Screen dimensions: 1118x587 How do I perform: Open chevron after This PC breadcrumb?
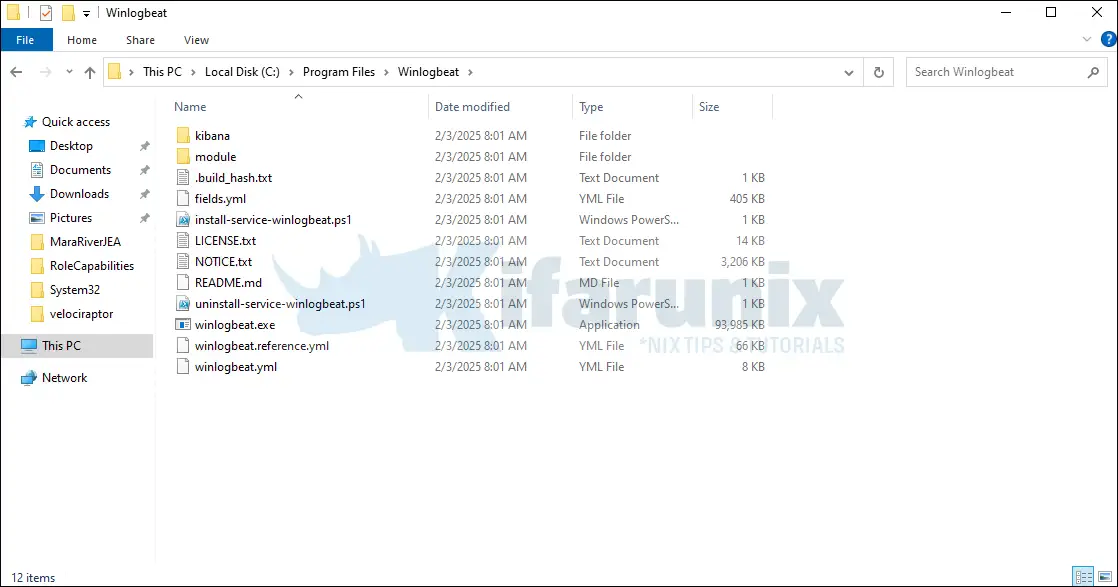[193, 72]
